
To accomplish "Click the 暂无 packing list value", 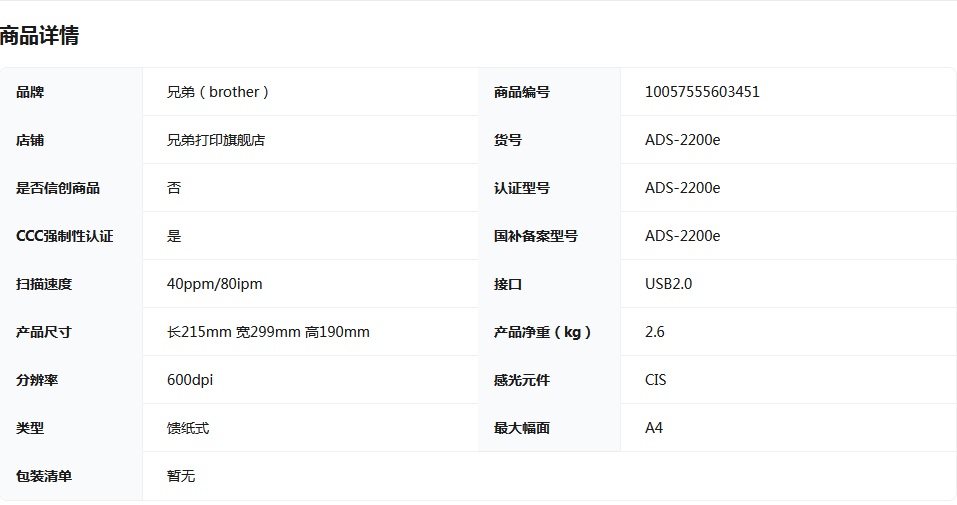I will [x=181, y=476].
